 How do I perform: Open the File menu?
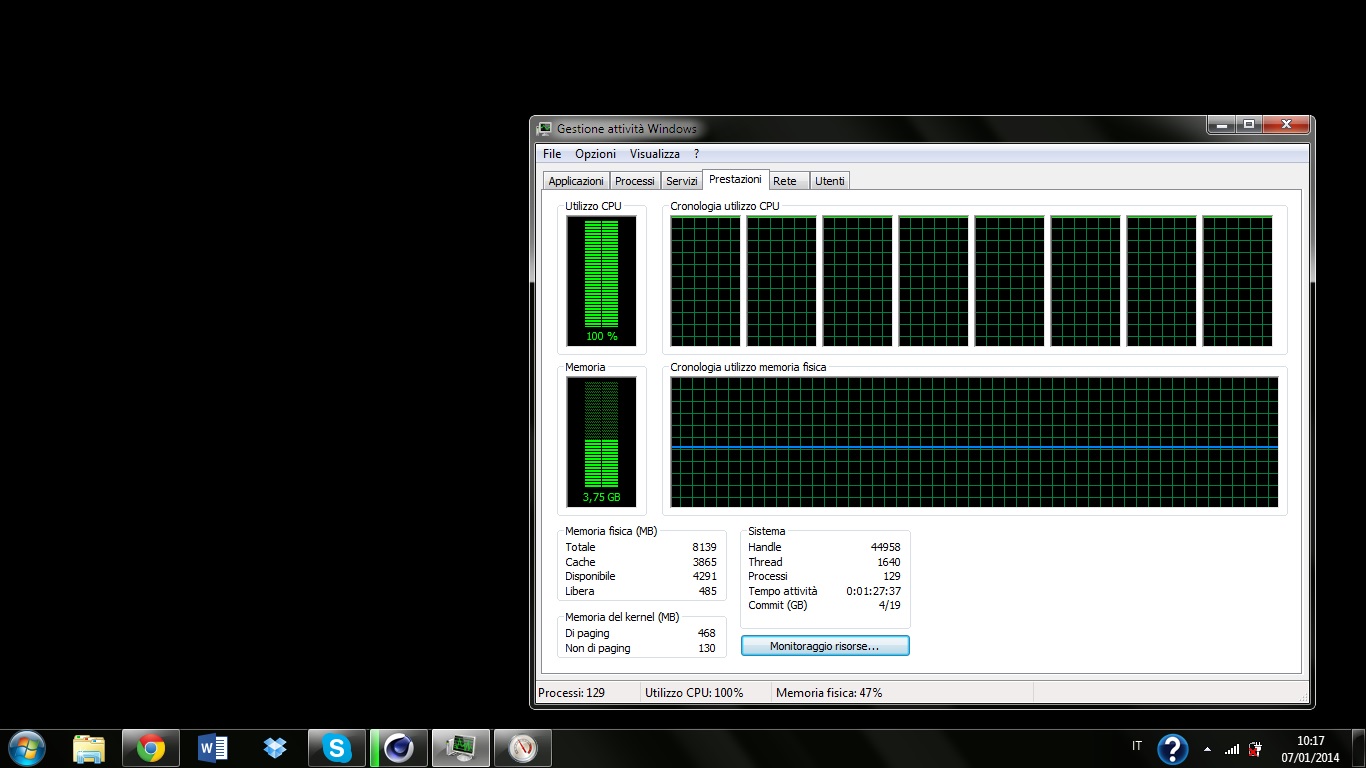tap(552, 154)
